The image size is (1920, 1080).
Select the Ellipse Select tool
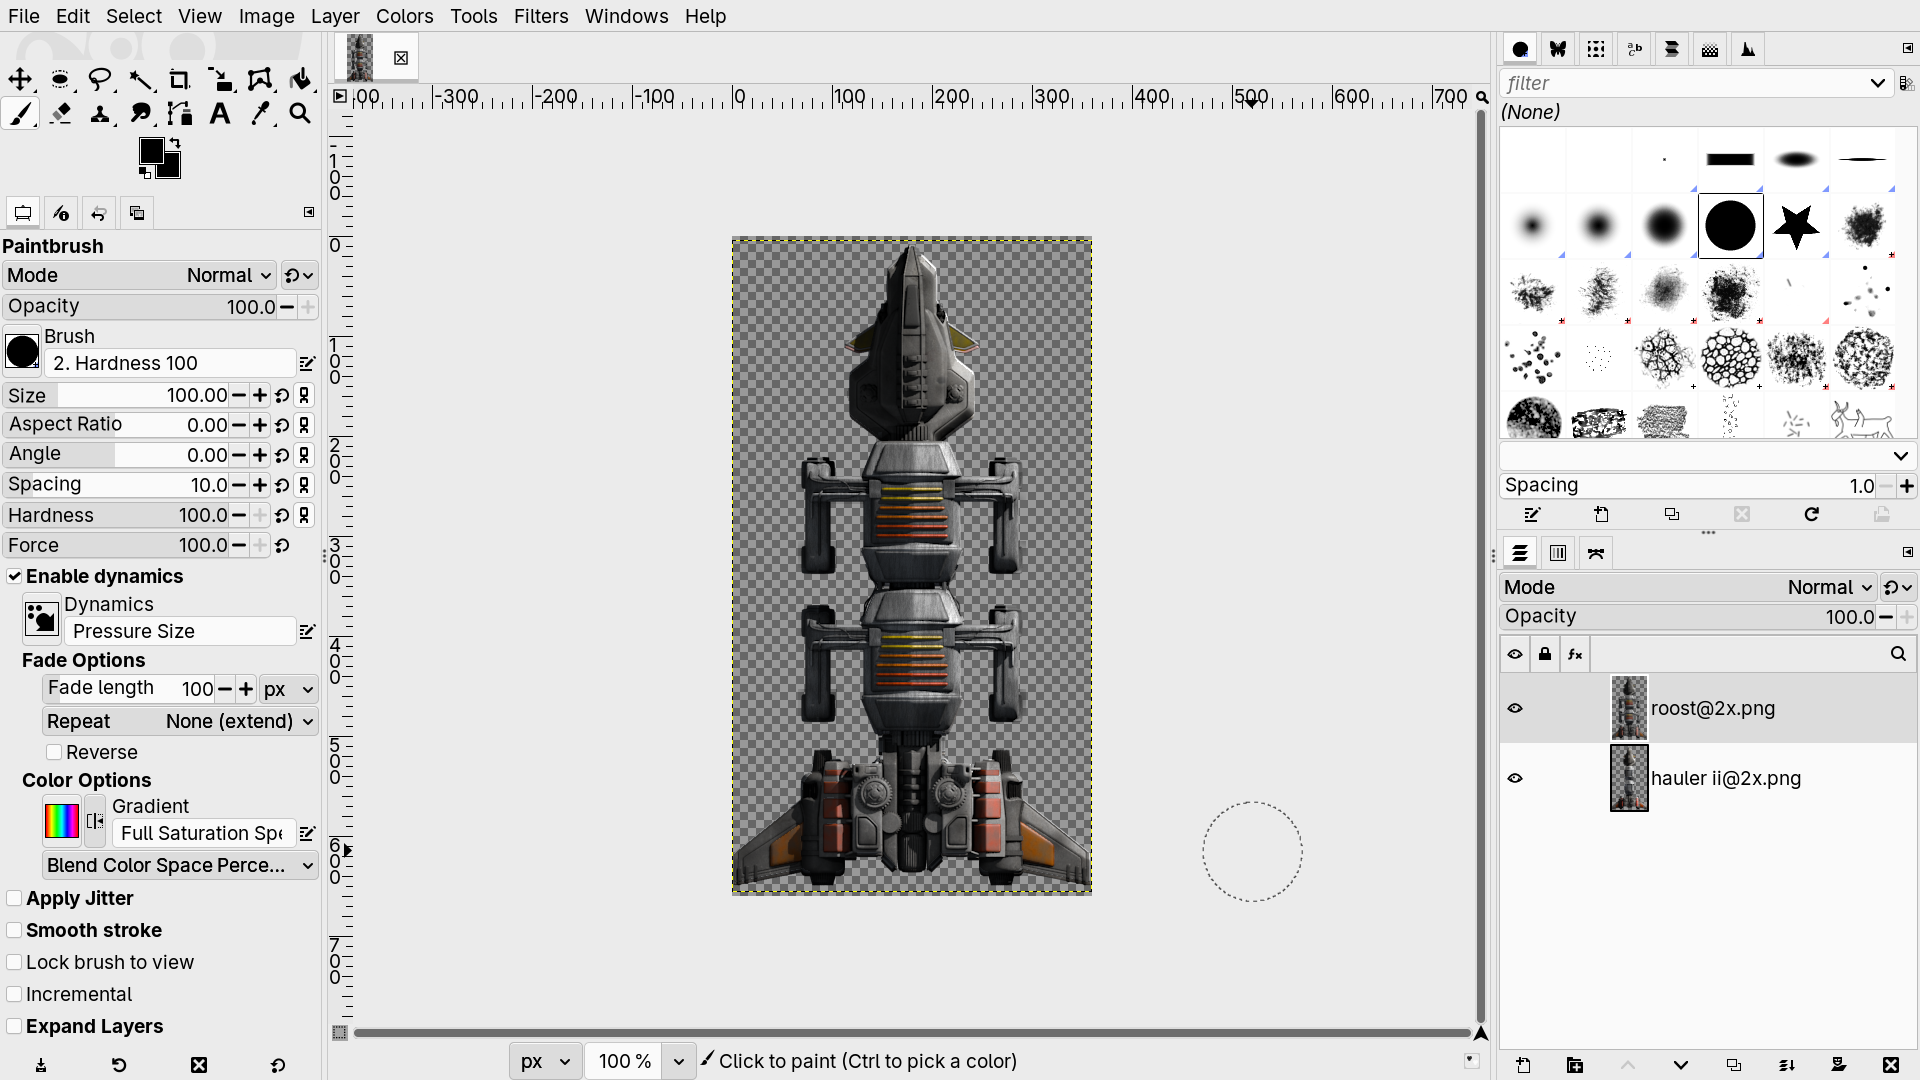60,80
